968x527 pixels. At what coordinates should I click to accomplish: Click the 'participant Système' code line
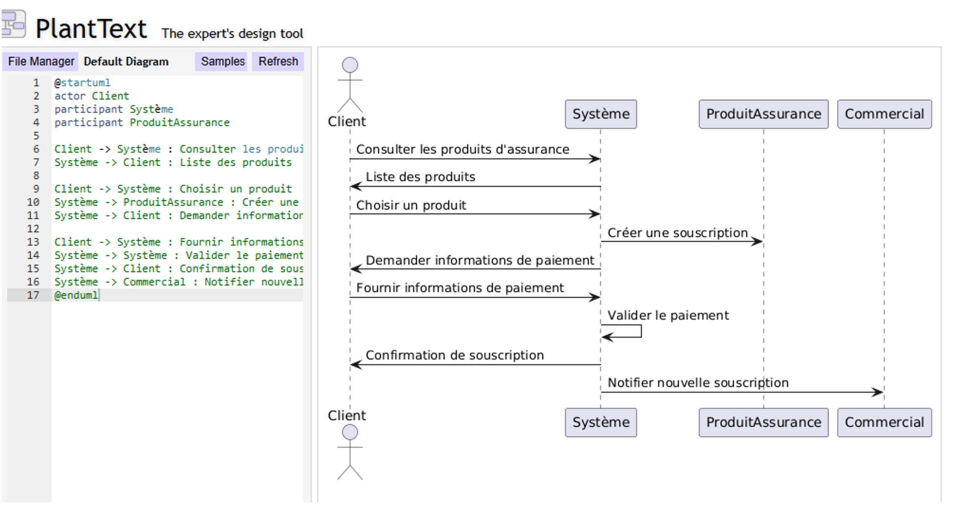click(x=114, y=109)
